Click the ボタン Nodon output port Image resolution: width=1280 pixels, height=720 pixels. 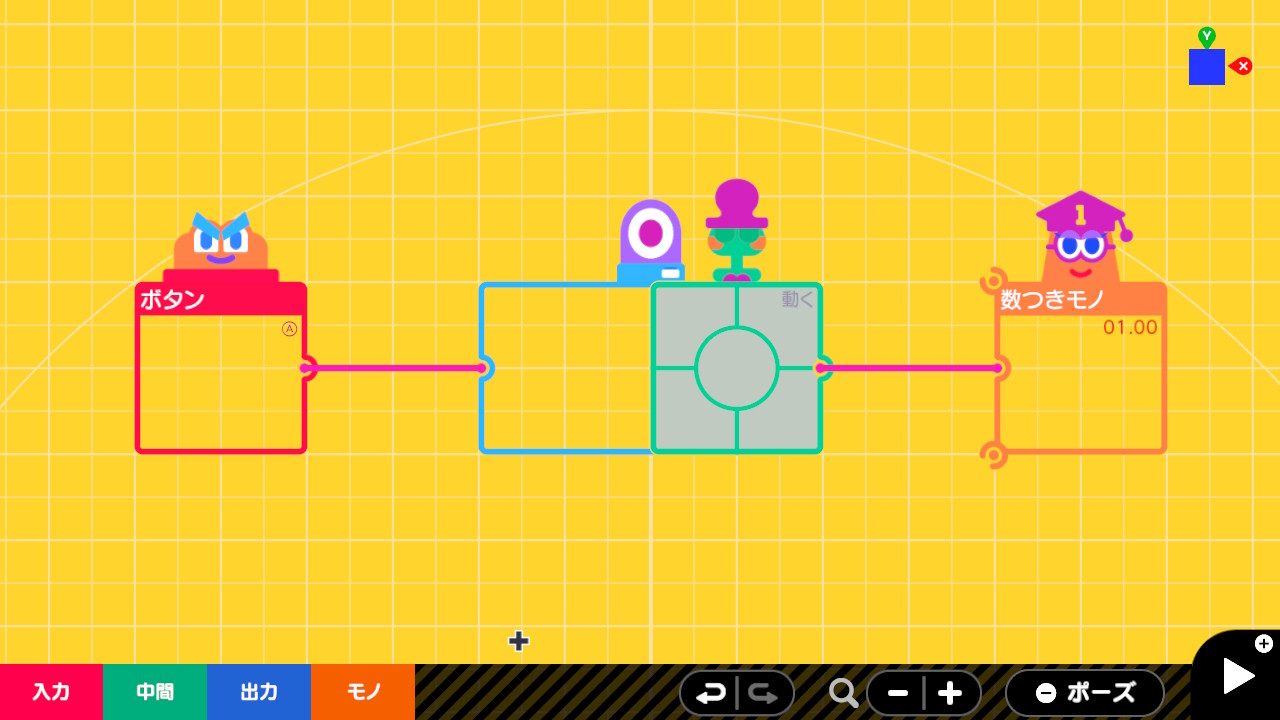[x=307, y=368]
